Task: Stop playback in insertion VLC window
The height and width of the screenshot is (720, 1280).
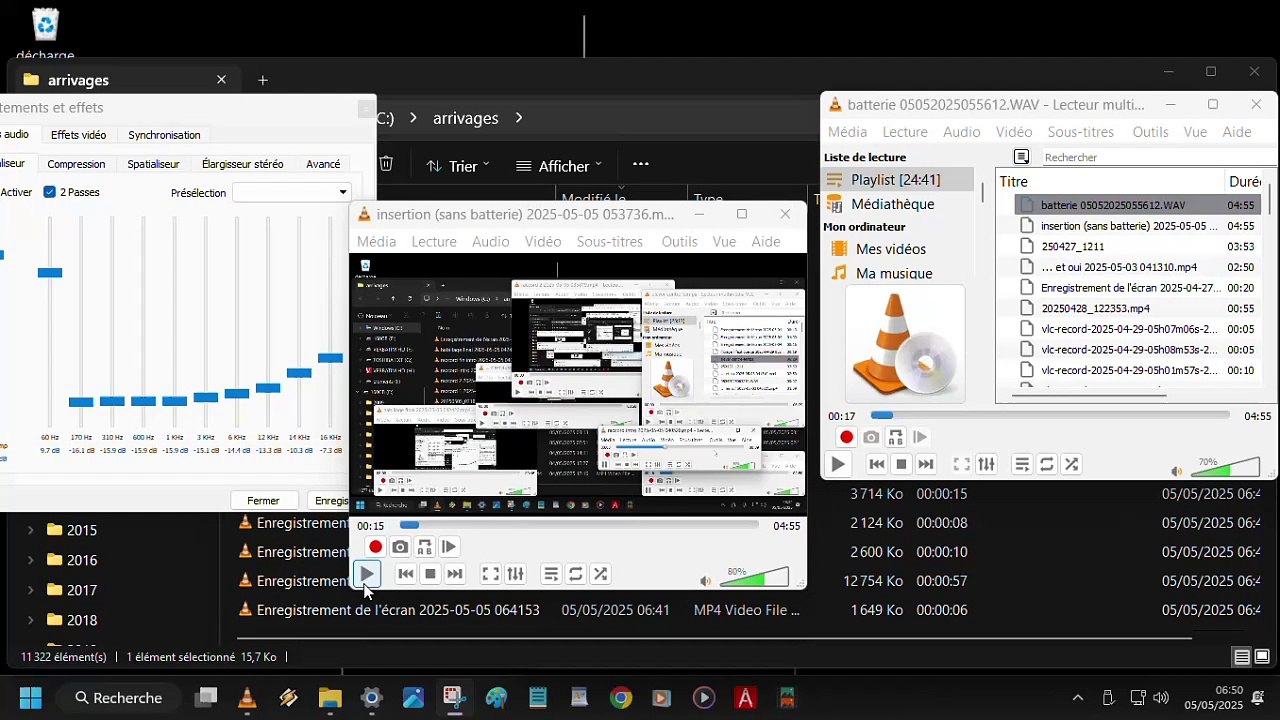Action: point(430,574)
